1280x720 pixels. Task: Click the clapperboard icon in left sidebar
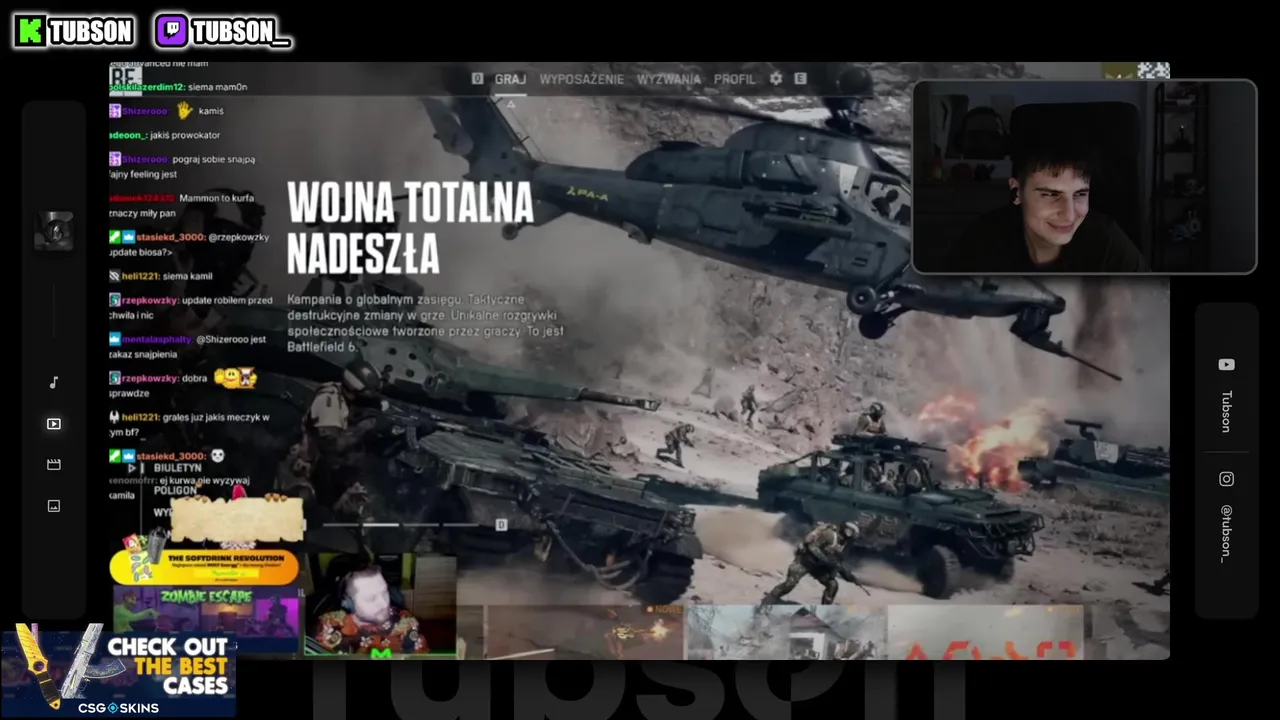(x=54, y=465)
